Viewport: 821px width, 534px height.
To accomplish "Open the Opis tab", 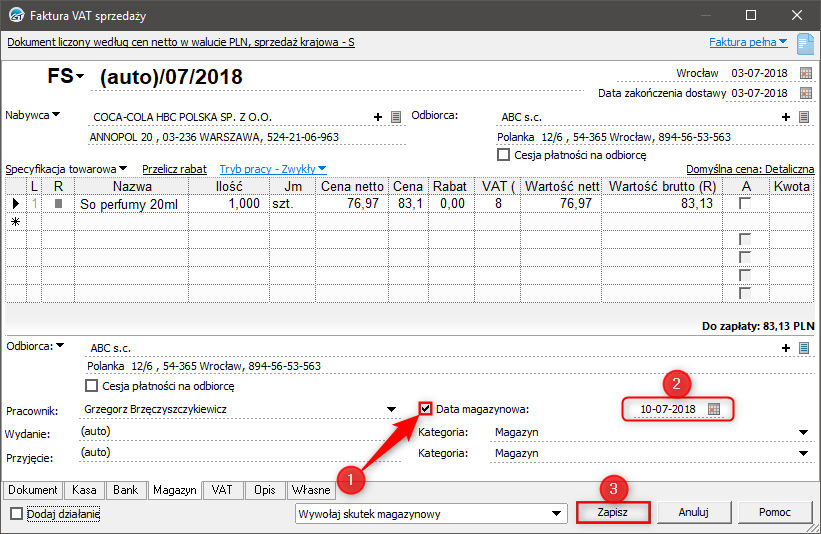I will pos(265,490).
